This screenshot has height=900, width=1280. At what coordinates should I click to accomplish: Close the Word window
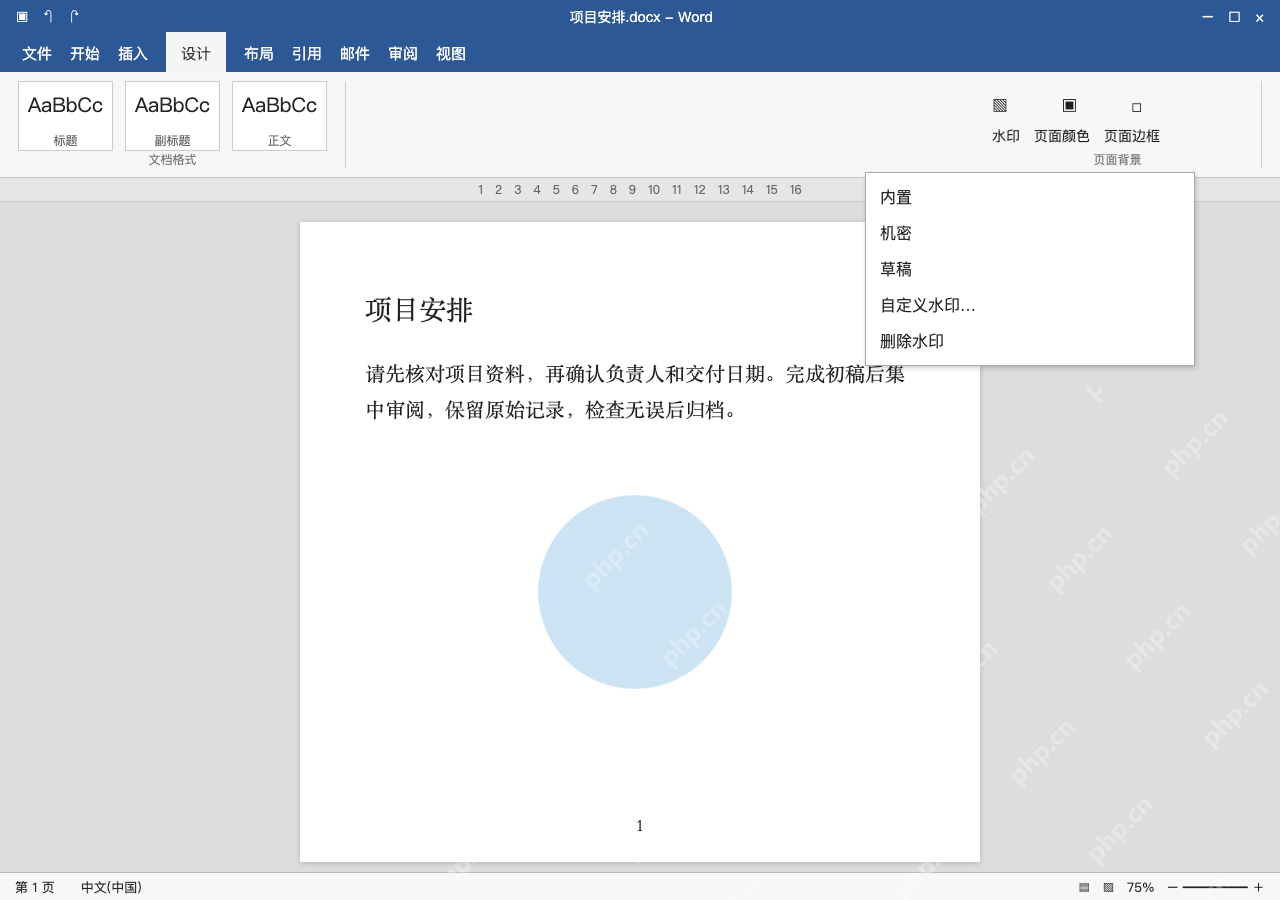coord(1260,17)
